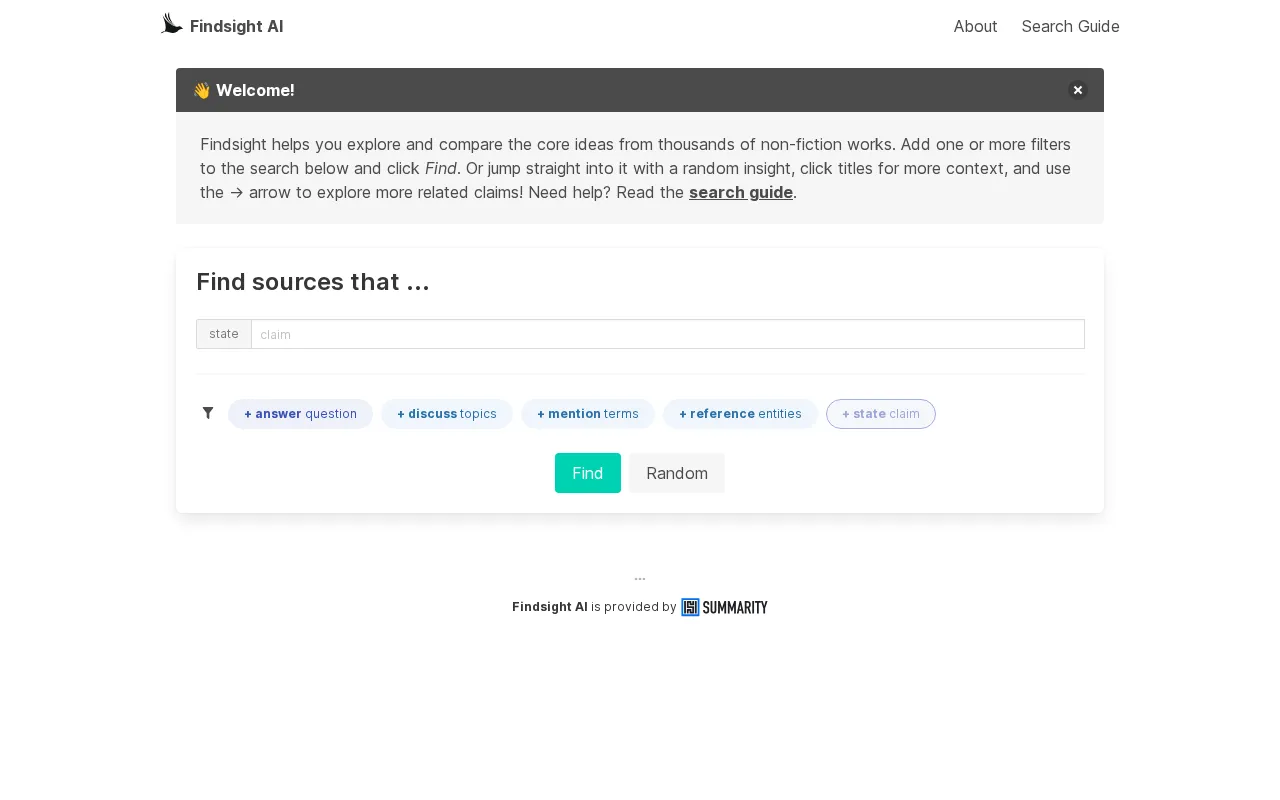
Task: Add a 'mention terms' filter
Action: pos(588,414)
